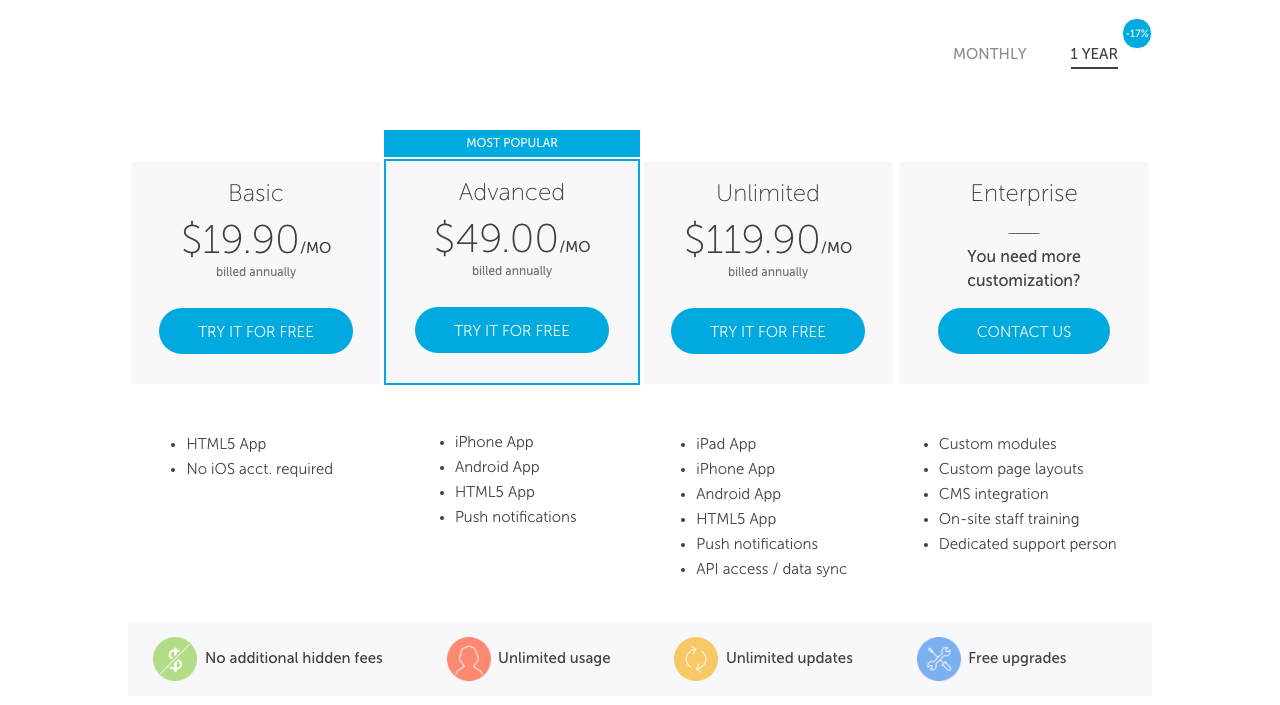Click the Most Popular banner
This screenshot has width=1280, height=705.
click(x=512, y=143)
